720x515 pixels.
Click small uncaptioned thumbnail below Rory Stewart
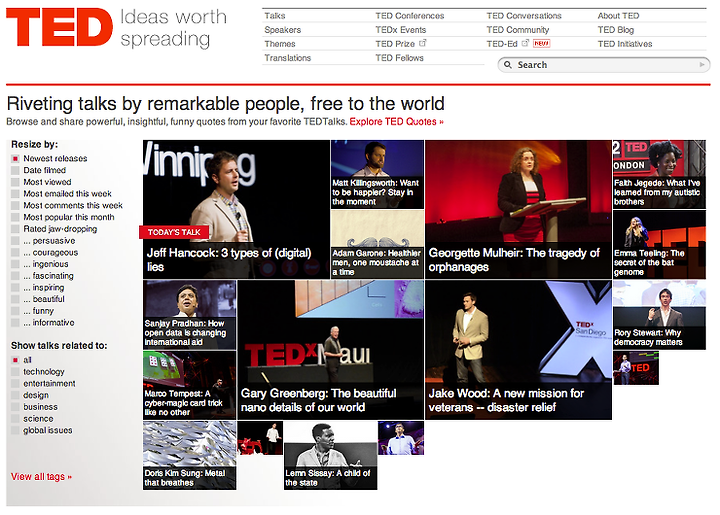636,368
